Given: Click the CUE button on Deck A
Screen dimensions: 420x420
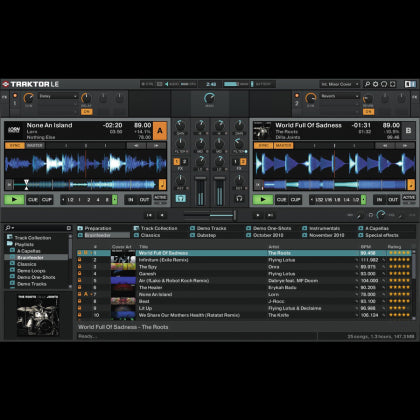Looking at the screenshot, I should coord(33,200).
